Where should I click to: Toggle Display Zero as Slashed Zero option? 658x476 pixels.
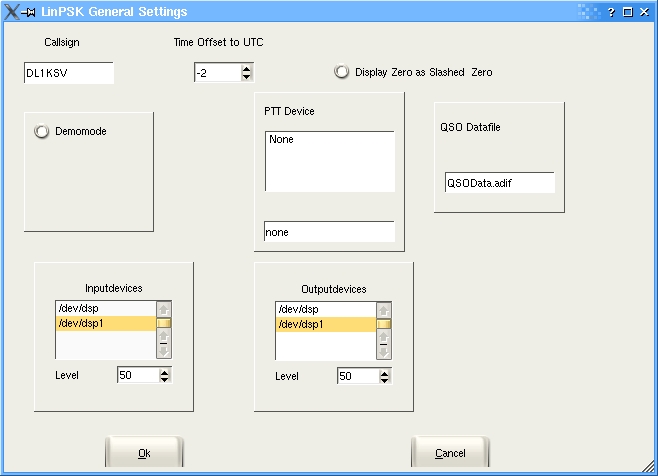tap(342, 72)
